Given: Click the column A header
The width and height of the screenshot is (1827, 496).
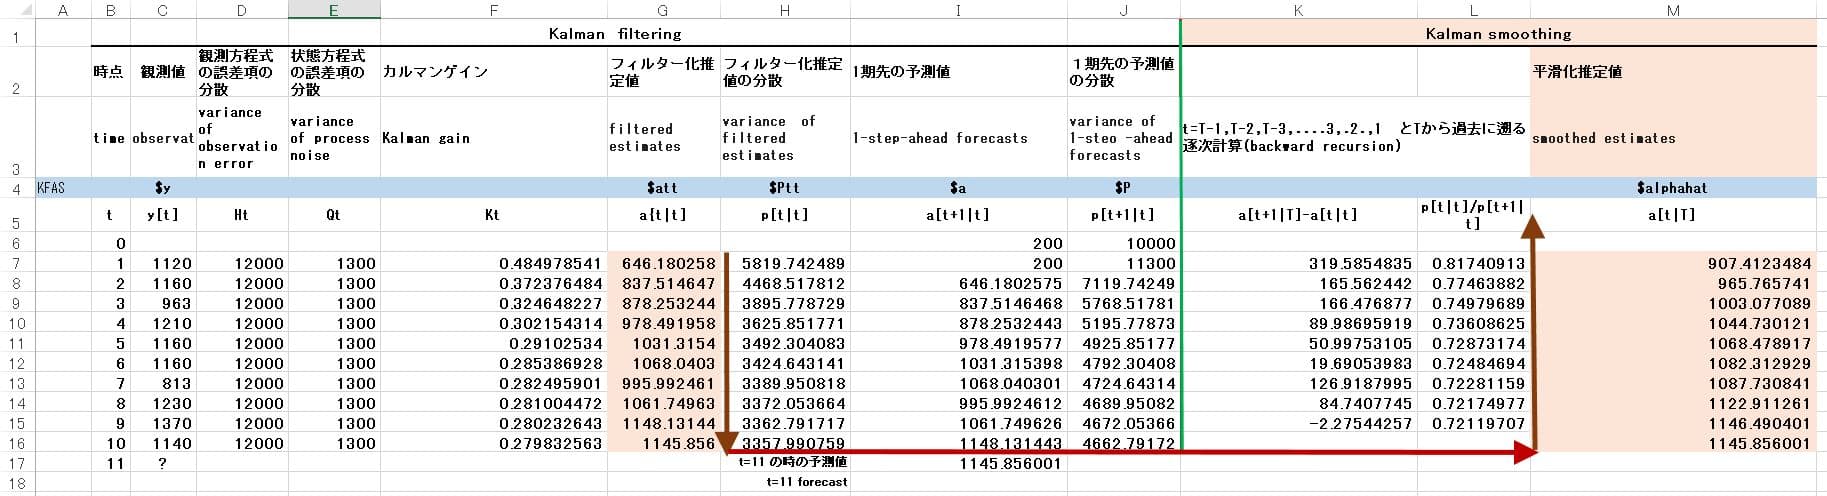Looking at the screenshot, I should 63,10.
